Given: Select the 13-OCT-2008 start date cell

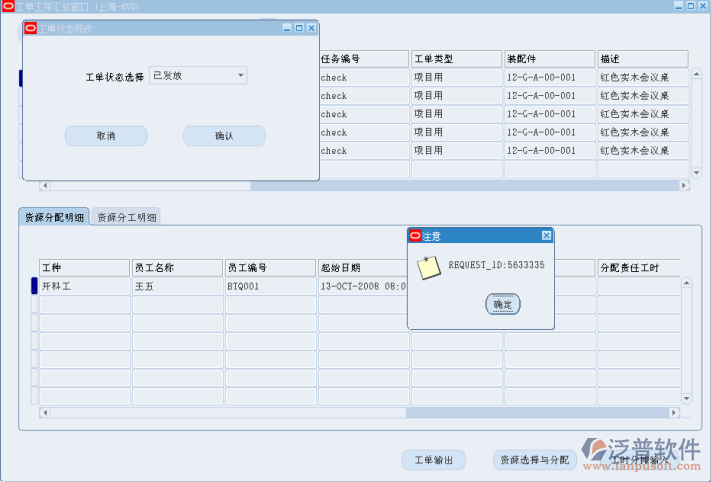Looking at the screenshot, I should pos(363,287).
